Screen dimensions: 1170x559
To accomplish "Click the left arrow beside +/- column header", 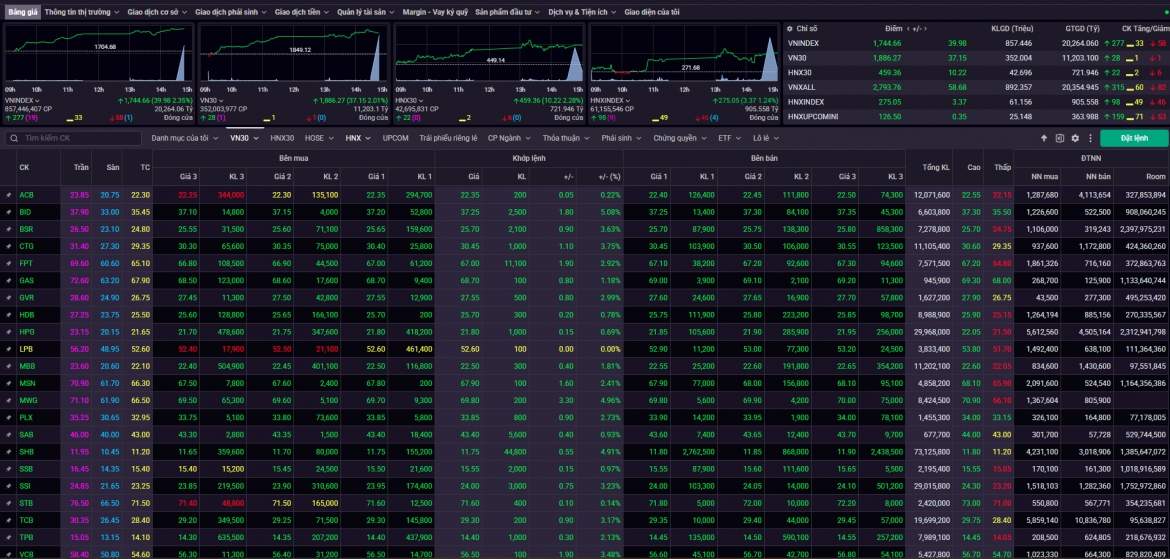I will click(x=907, y=28).
